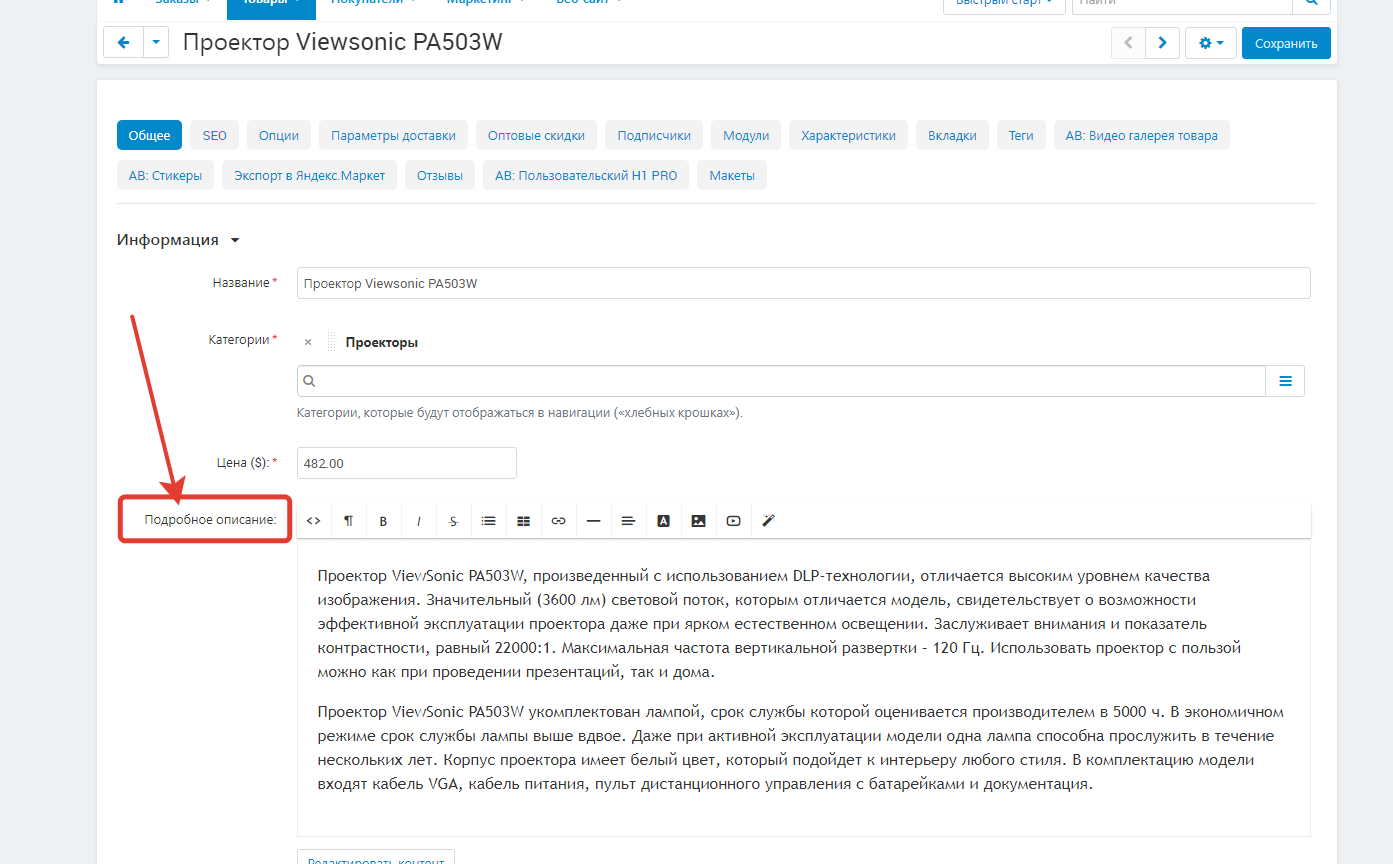Open AB: Пользовательский H1 PRO tab

click(586, 176)
